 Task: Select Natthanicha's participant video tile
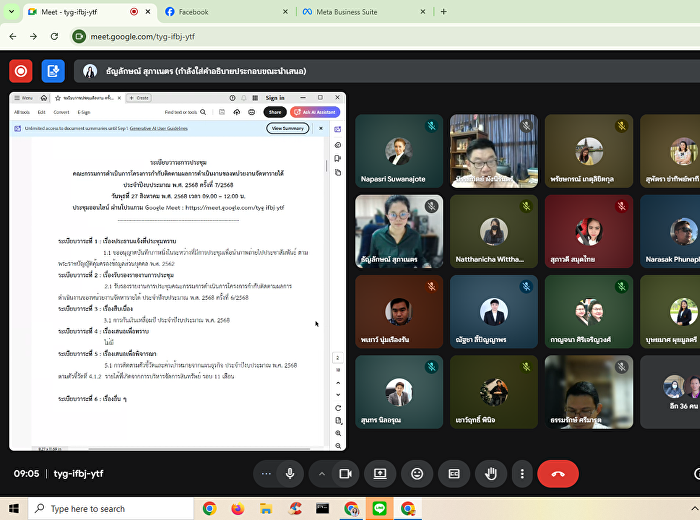tap(493, 231)
